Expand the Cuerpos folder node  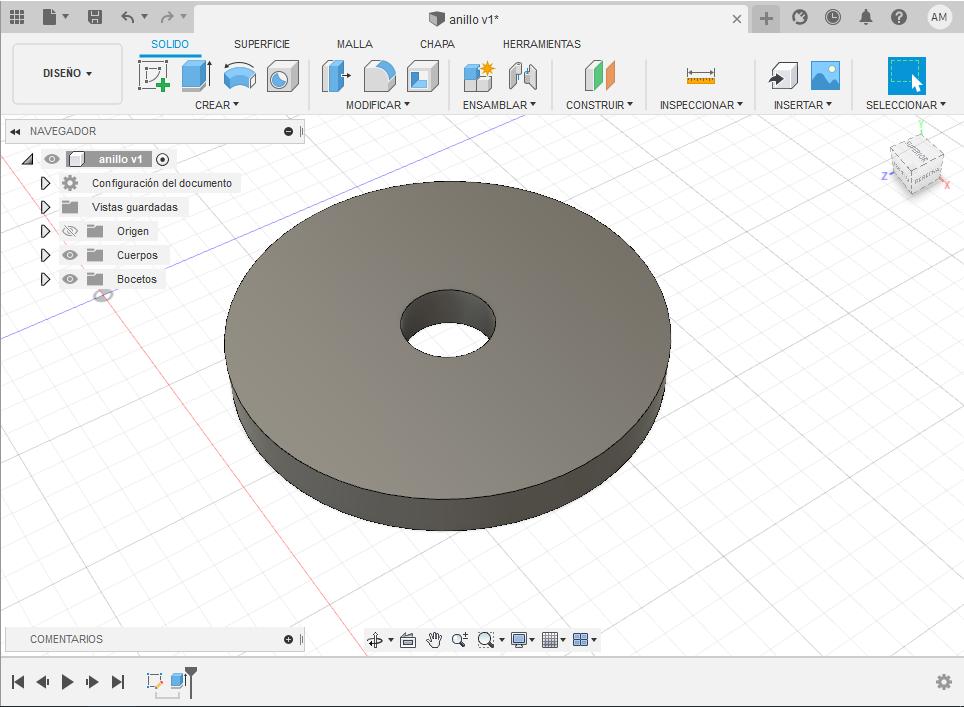[x=45, y=255]
